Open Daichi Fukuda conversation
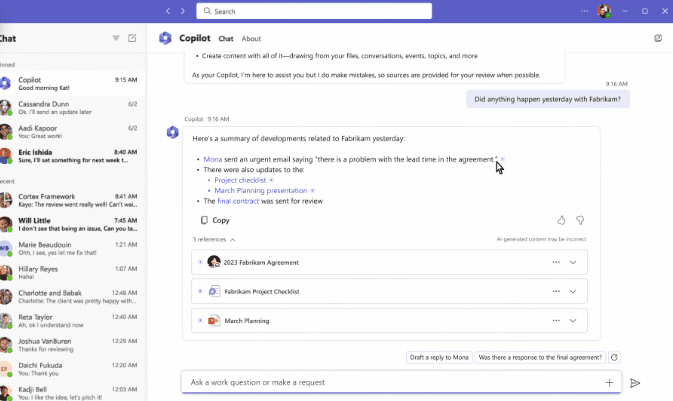 coord(72,369)
